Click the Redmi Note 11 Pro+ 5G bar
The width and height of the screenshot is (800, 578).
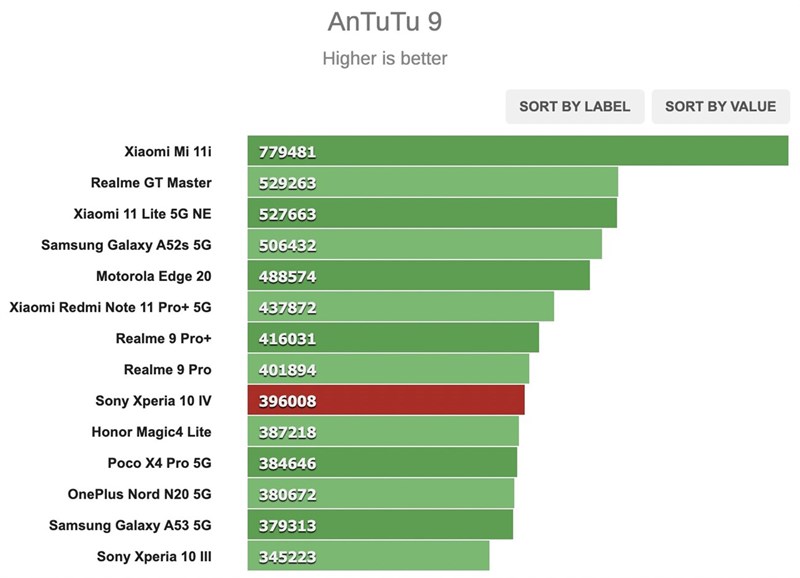click(x=401, y=307)
